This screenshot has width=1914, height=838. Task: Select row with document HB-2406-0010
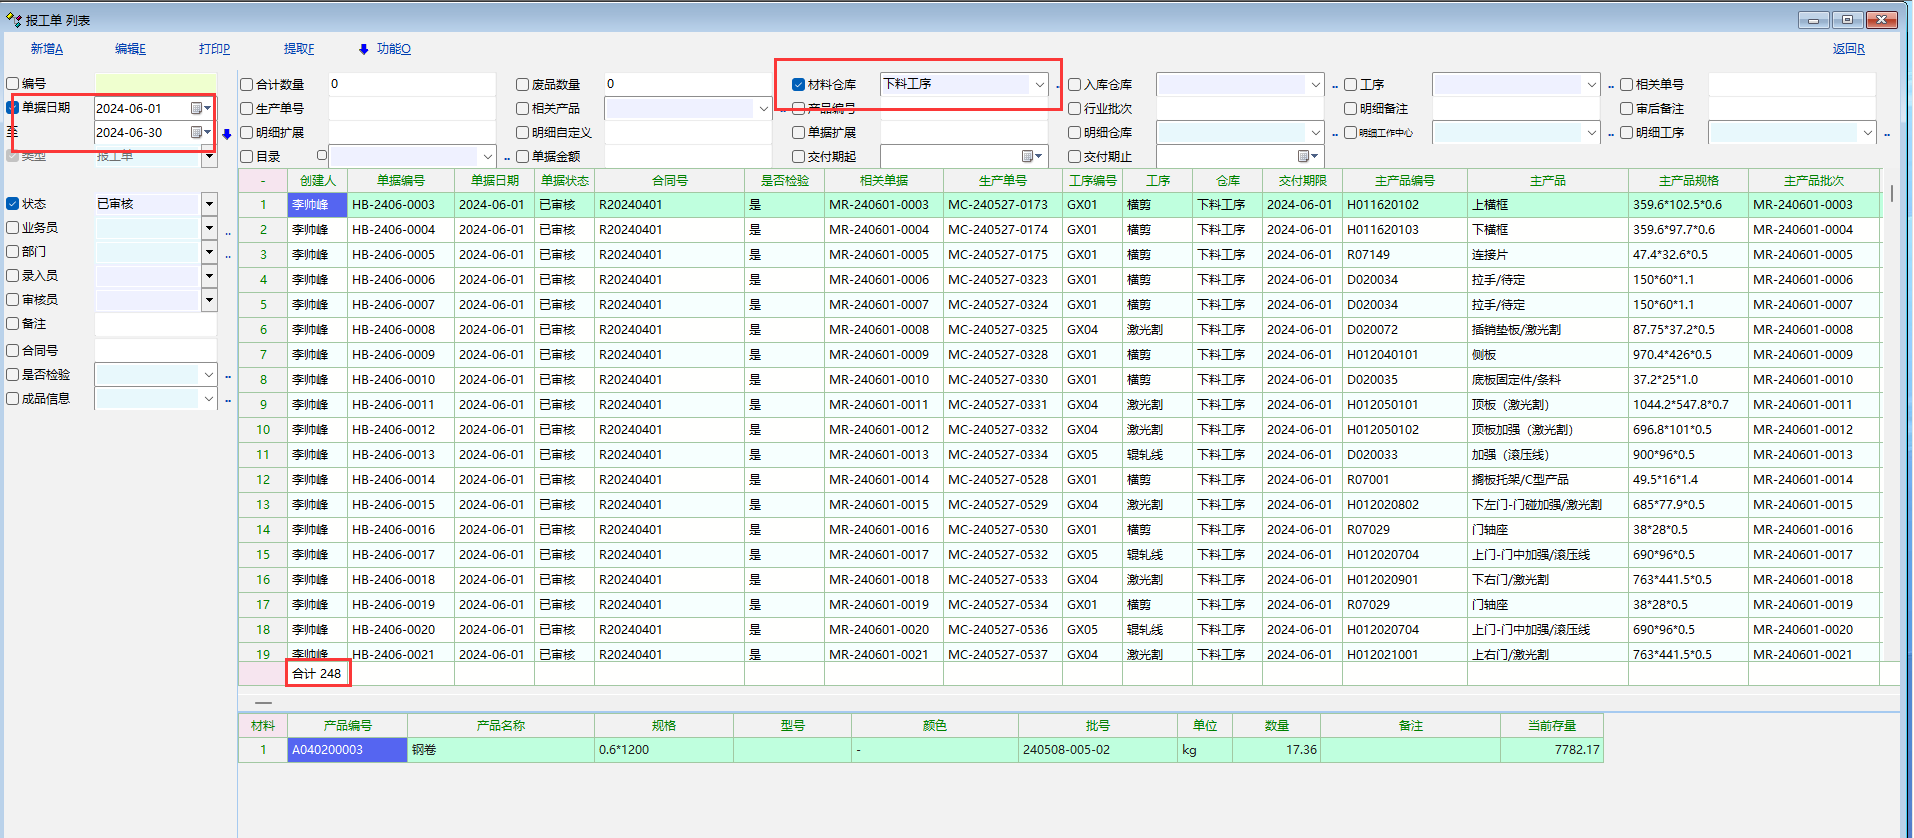tap(393, 380)
